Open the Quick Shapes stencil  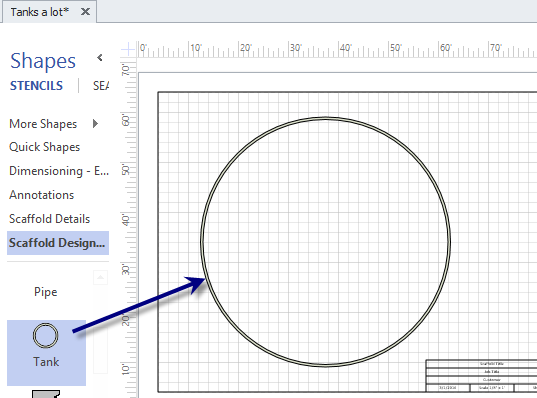click(x=45, y=147)
